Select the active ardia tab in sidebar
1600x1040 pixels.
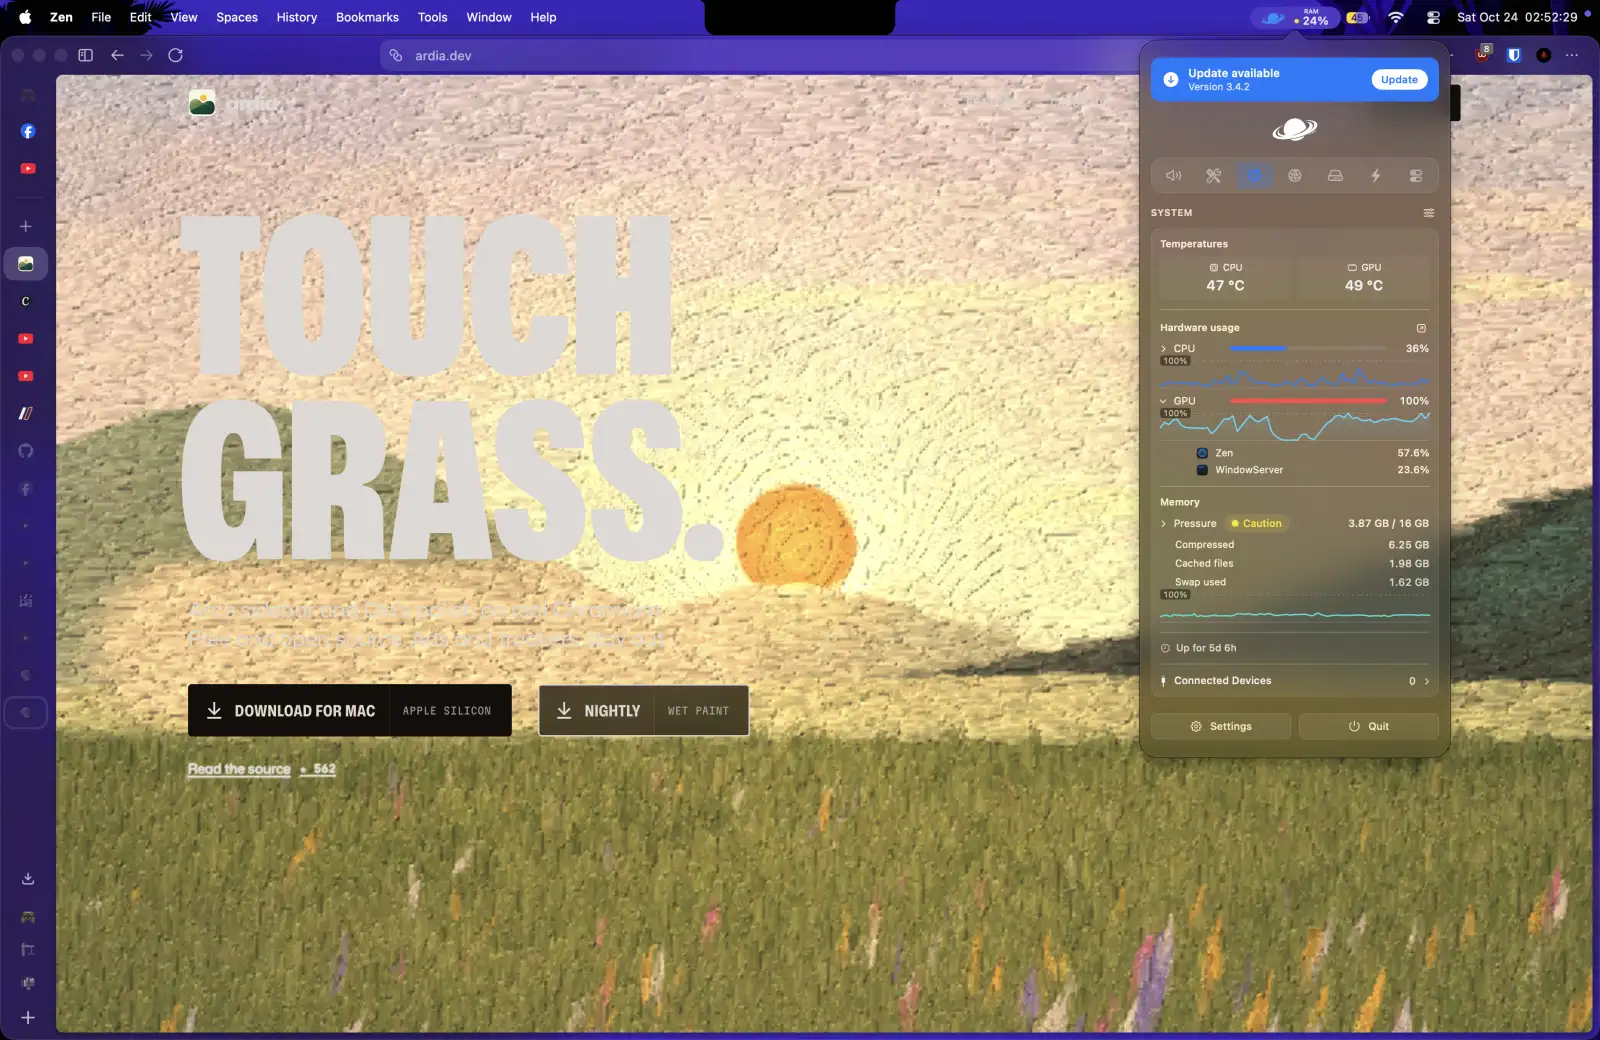(26, 264)
